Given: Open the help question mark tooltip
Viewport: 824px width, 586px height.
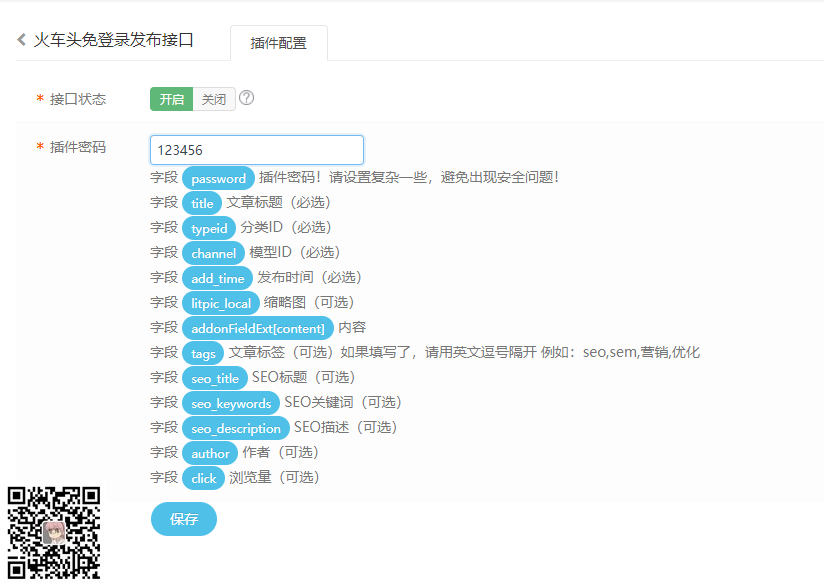Looking at the screenshot, I should point(246,99).
